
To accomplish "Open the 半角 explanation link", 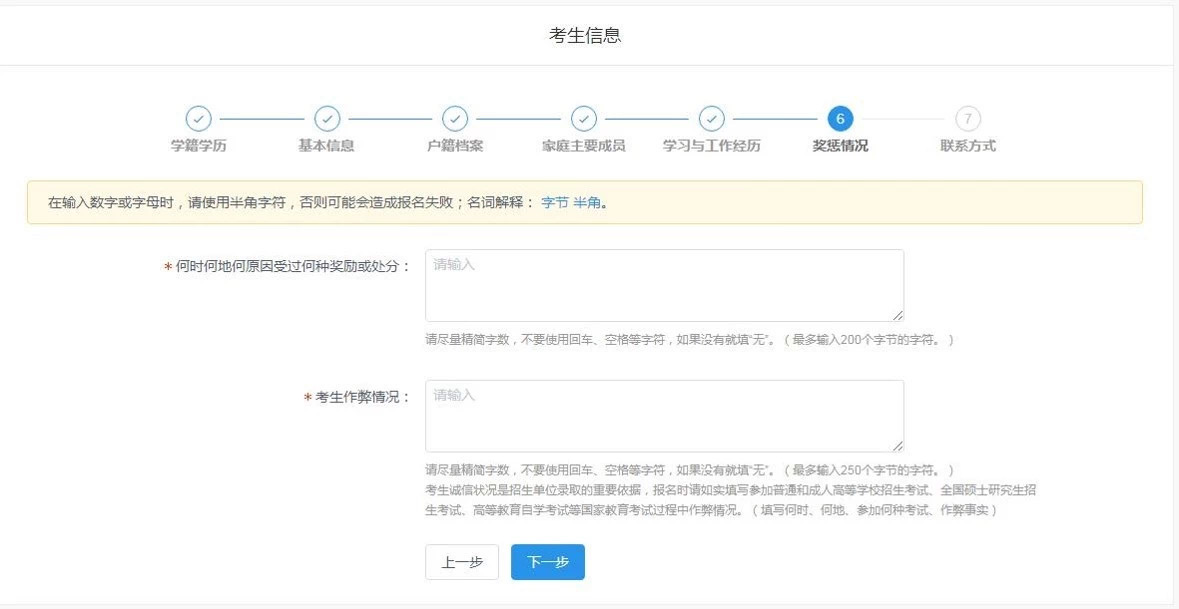I will 587,203.
